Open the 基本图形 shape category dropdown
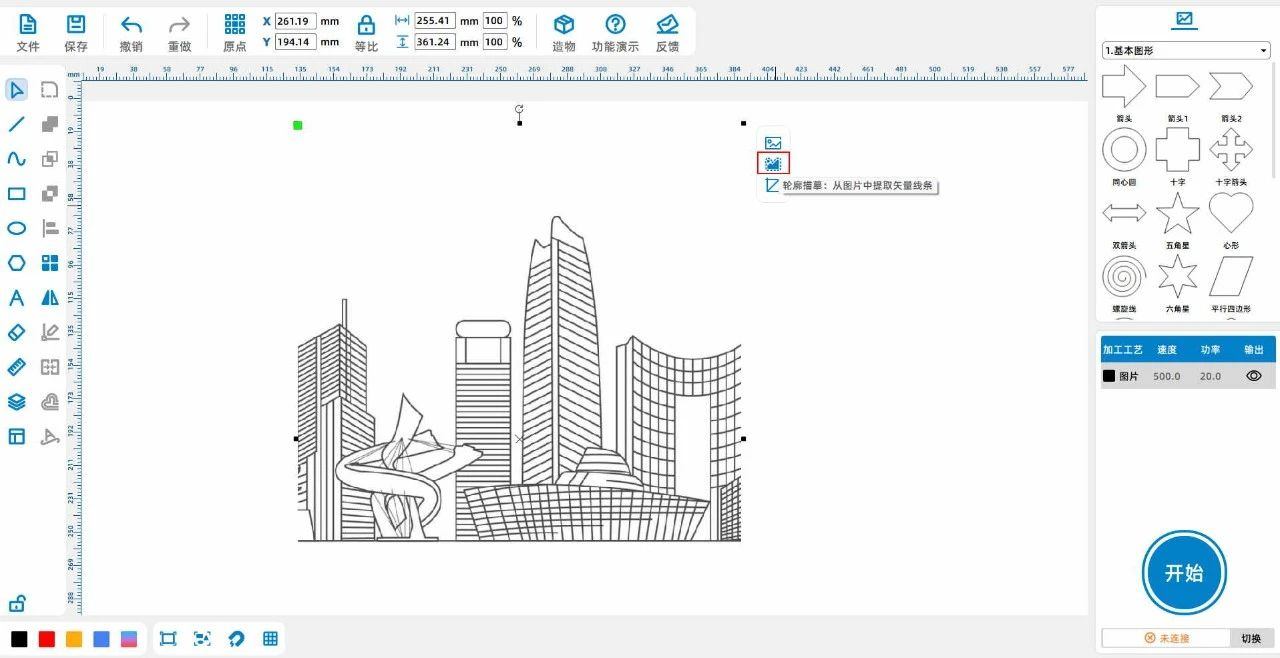This screenshot has height=658, width=1280. pyautogui.click(x=1185, y=50)
